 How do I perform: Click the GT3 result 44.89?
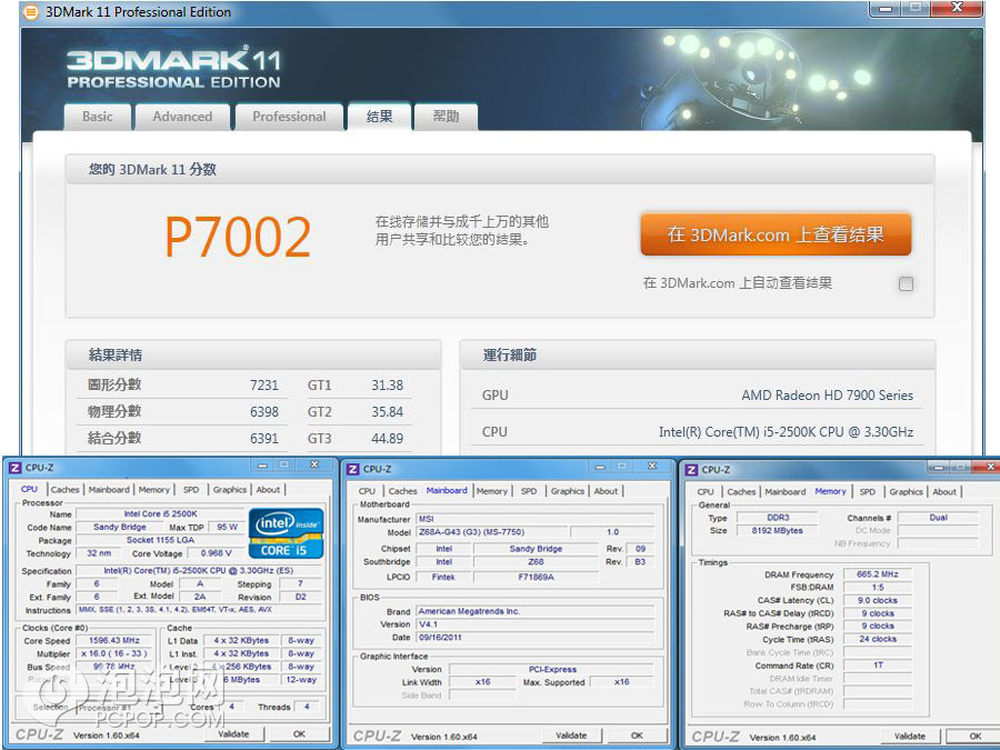coord(387,438)
